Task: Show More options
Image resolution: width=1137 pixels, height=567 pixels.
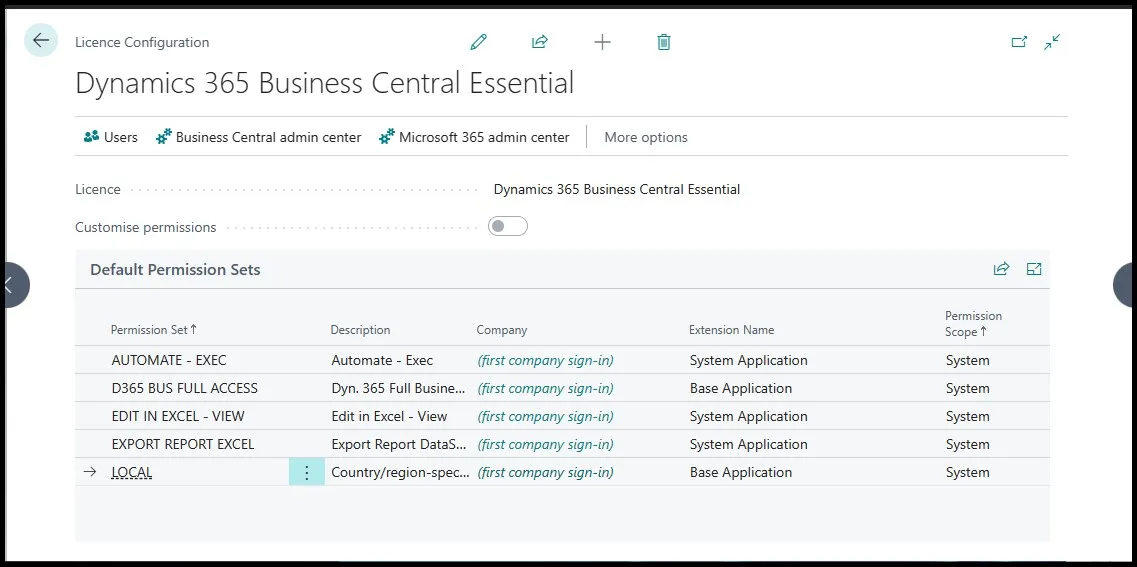Action: (x=646, y=137)
